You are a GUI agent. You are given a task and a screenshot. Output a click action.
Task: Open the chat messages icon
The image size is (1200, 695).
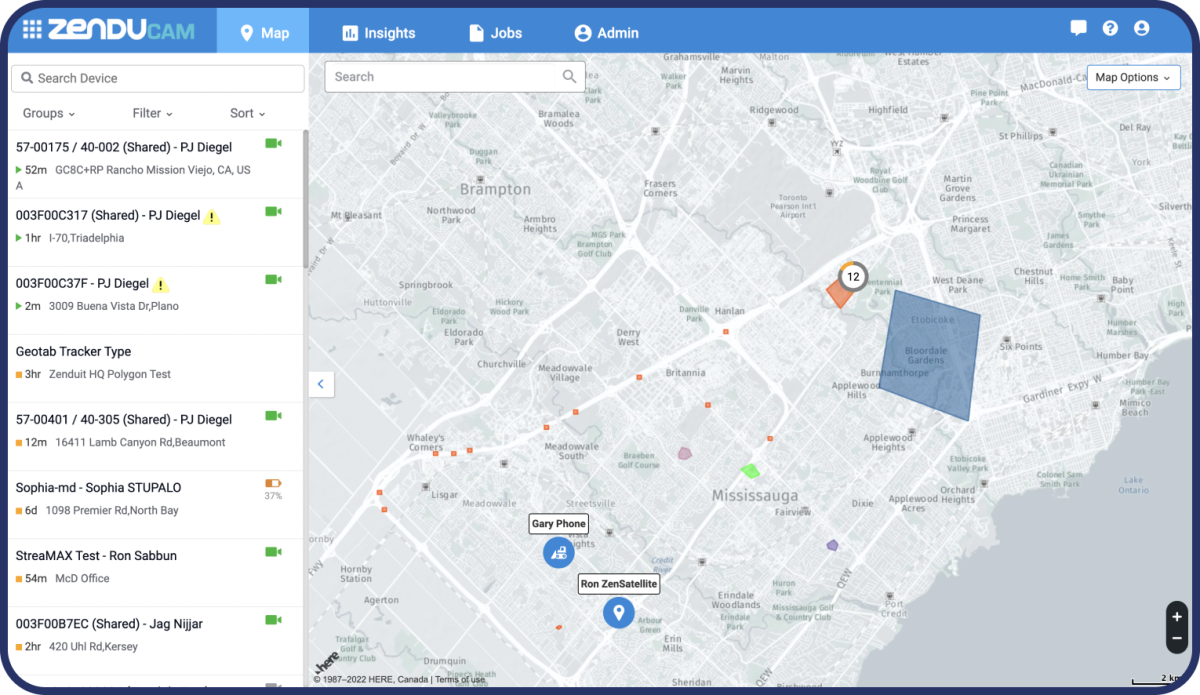(x=1078, y=29)
